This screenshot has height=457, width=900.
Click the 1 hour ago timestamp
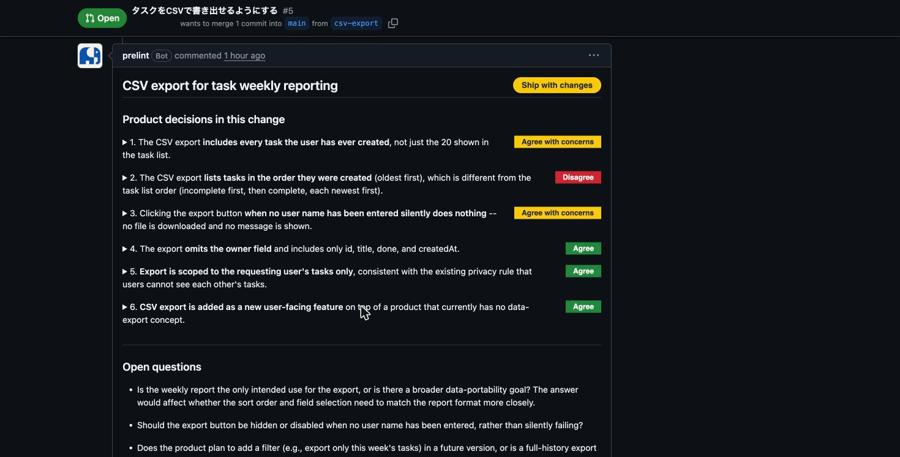tap(245, 56)
